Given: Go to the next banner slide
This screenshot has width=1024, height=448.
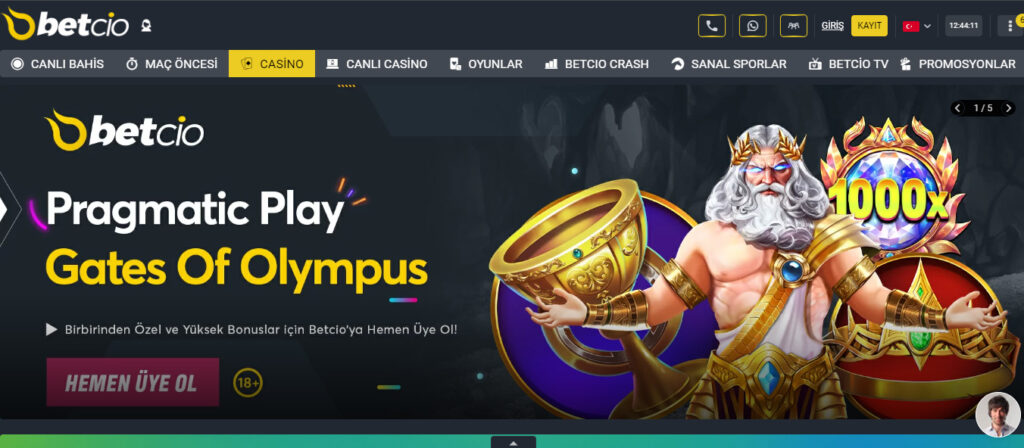Looking at the screenshot, I should 1008,108.
